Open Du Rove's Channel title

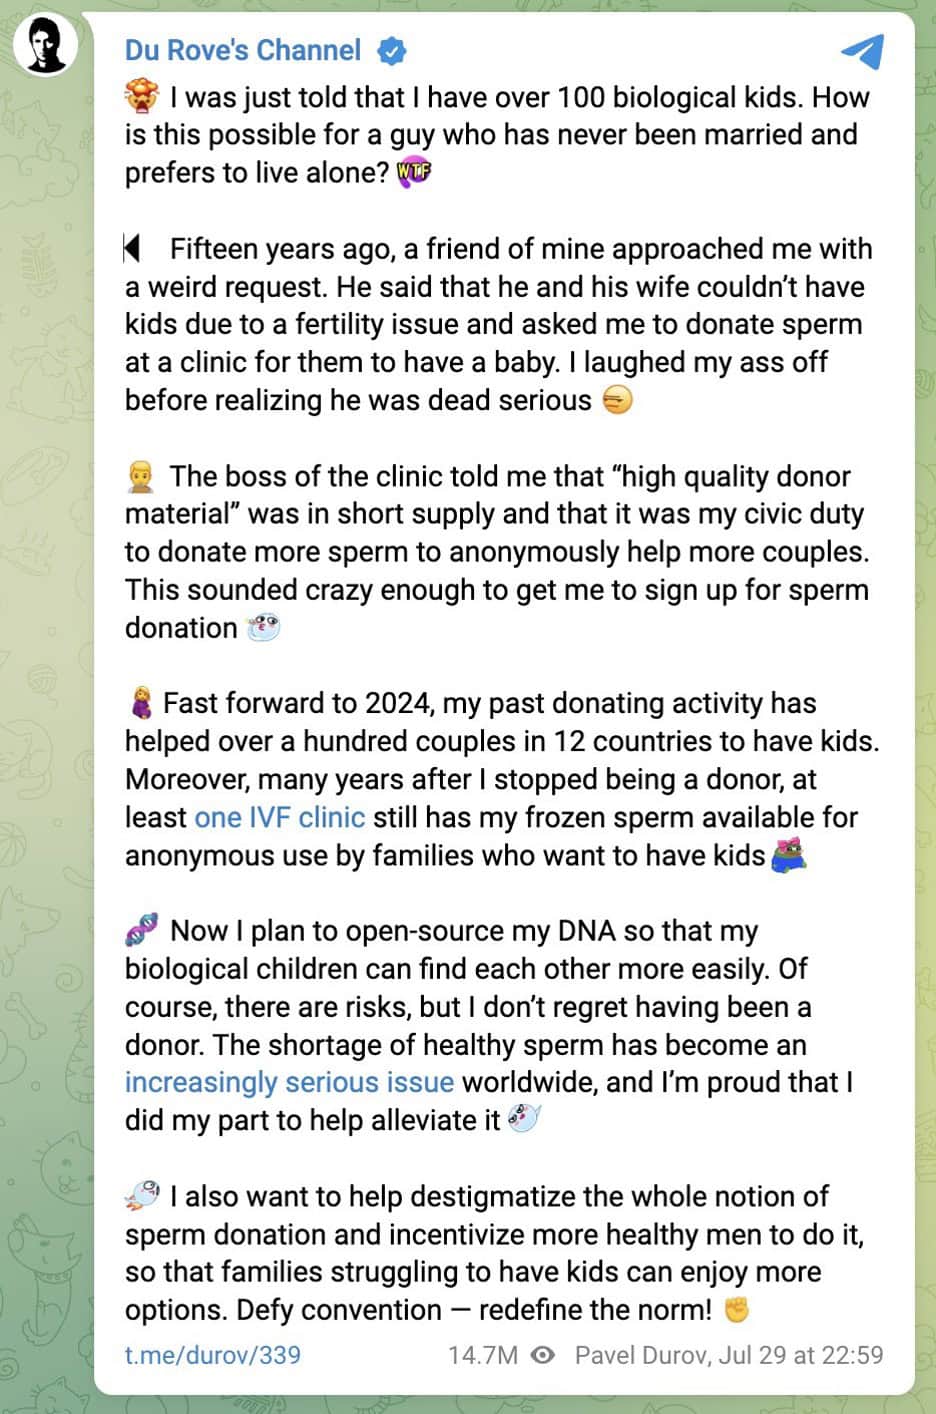(x=242, y=50)
